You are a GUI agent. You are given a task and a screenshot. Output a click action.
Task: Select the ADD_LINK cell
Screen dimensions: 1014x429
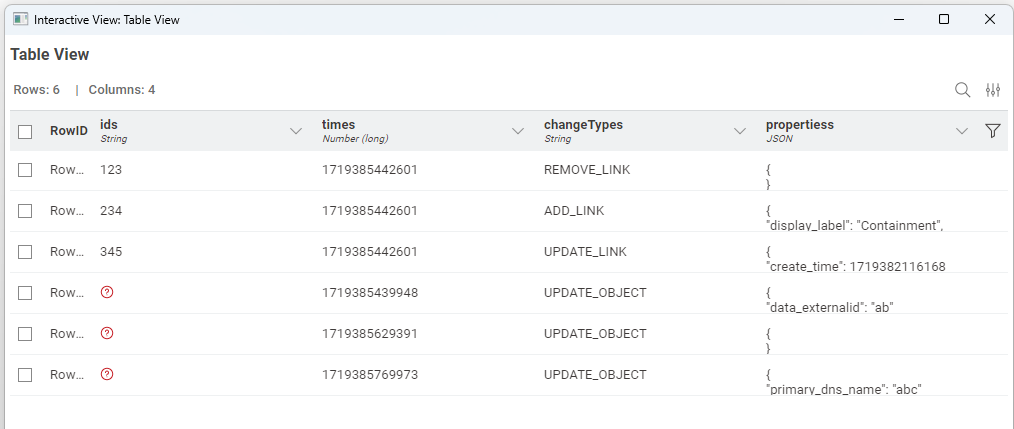[574, 211]
